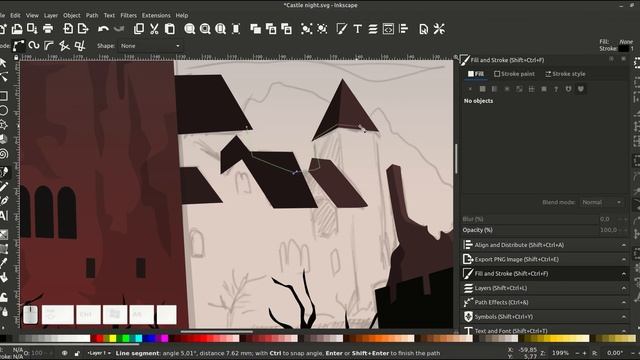Expand Path Effects panel
Viewport: 640px width, 360px height.
pos(545,302)
